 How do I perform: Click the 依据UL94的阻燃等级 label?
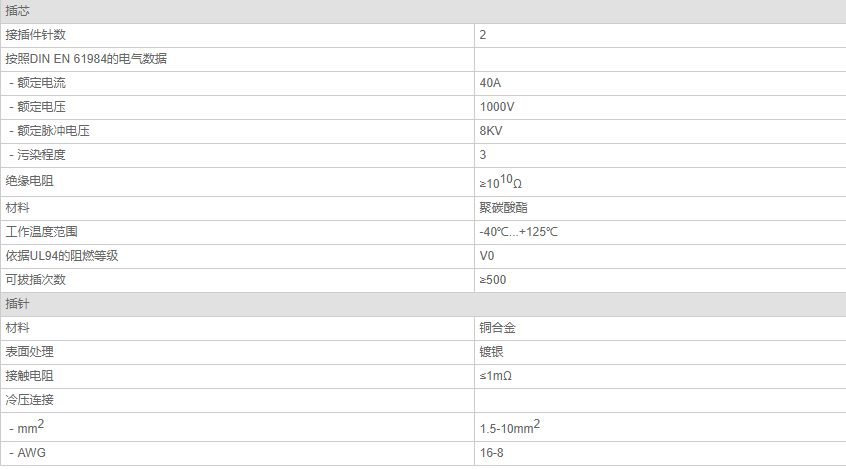point(62,256)
